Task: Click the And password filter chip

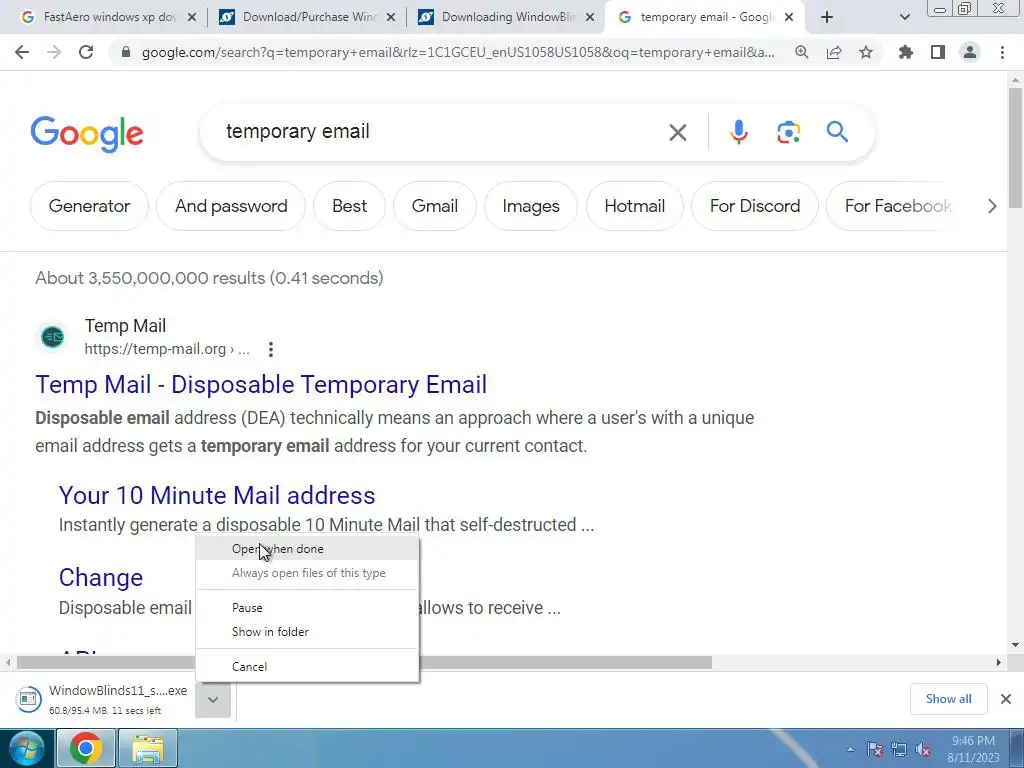Action: tap(231, 206)
